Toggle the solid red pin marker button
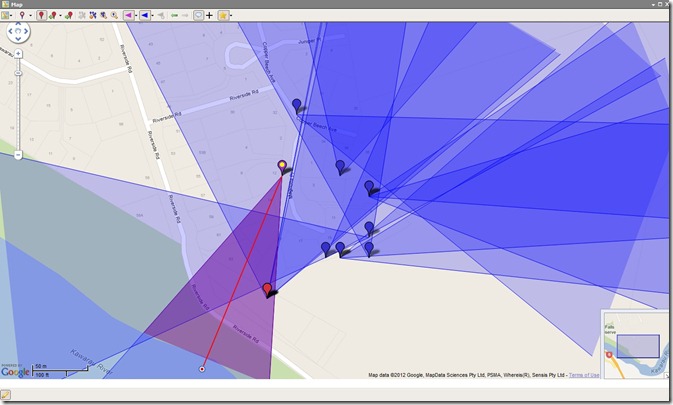Screen dimensions: 673x405 click(41, 15)
